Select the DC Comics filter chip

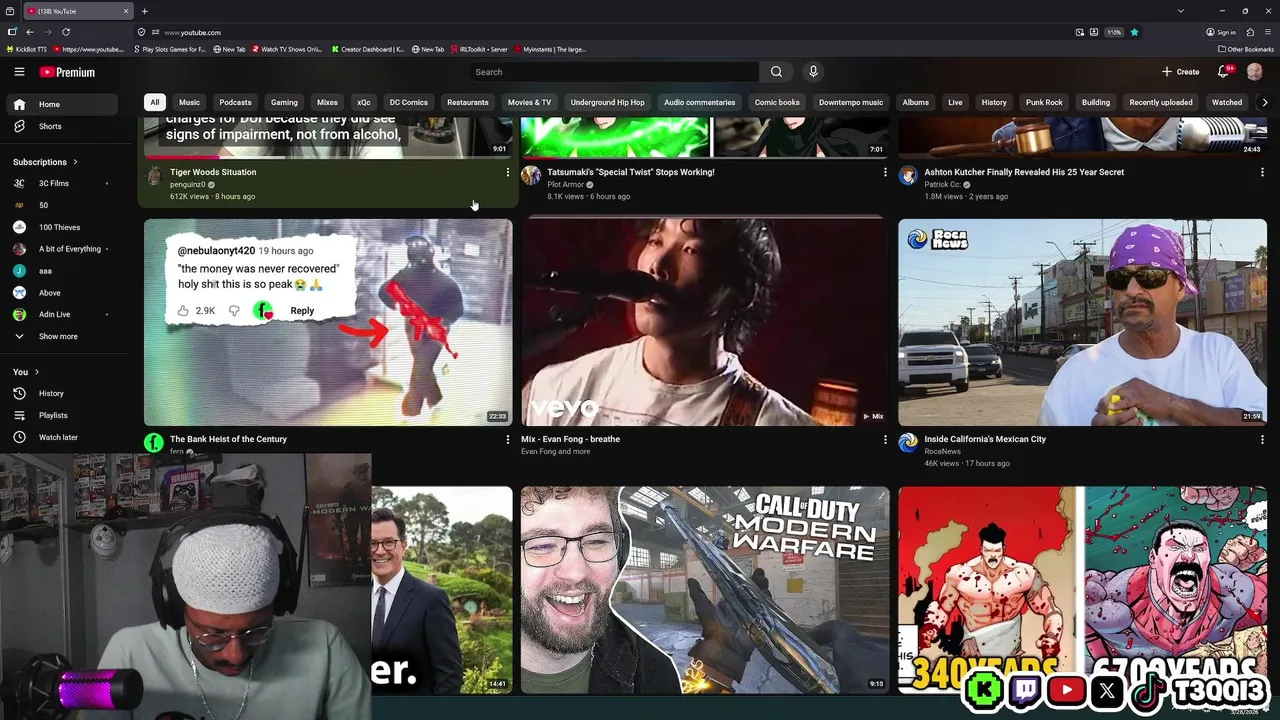[x=408, y=102]
